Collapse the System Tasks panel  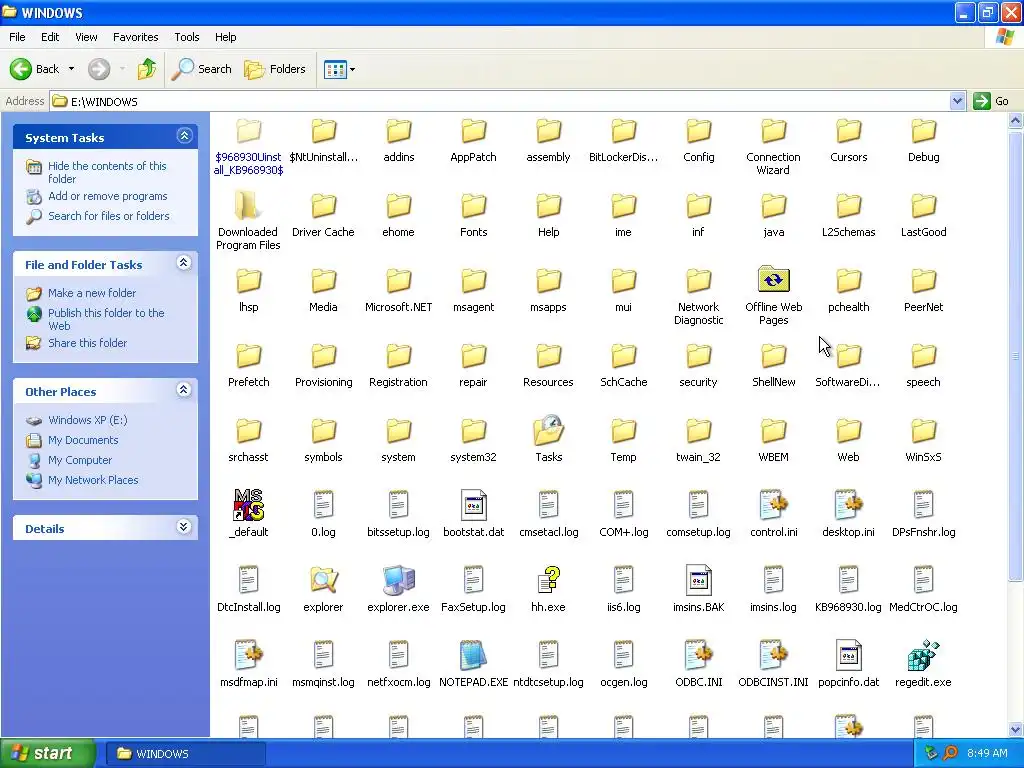coord(184,136)
